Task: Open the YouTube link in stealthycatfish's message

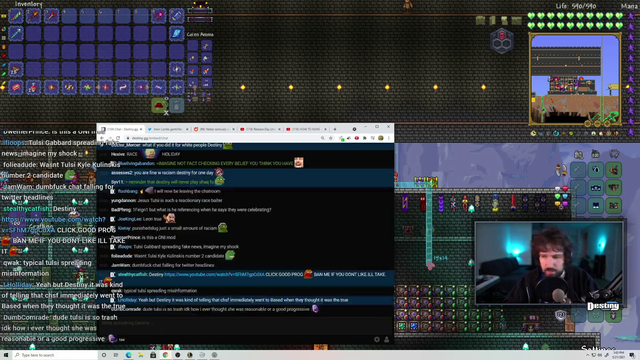Action: tap(214, 274)
